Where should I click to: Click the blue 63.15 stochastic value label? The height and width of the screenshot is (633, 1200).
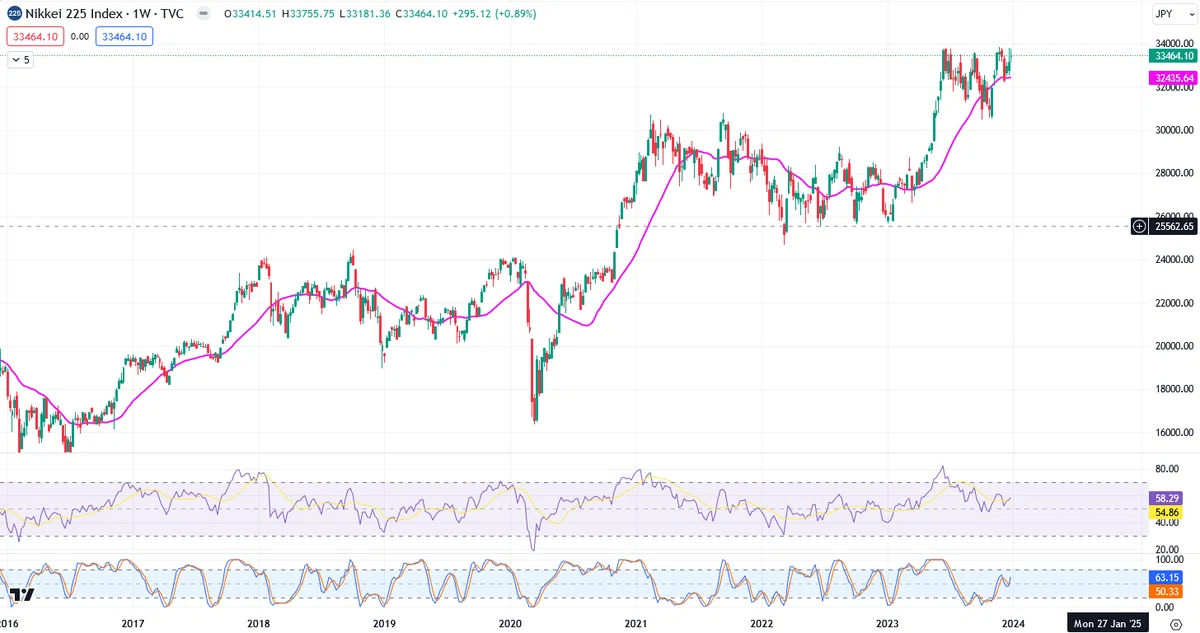point(1164,577)
